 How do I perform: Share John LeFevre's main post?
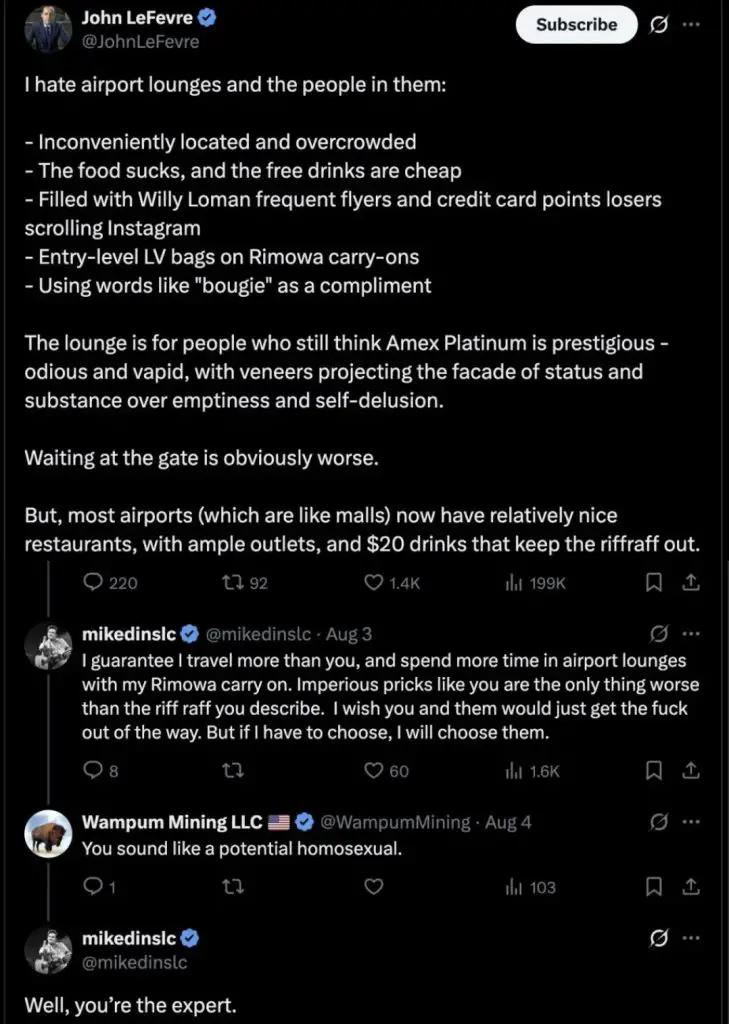pos(690,582)
